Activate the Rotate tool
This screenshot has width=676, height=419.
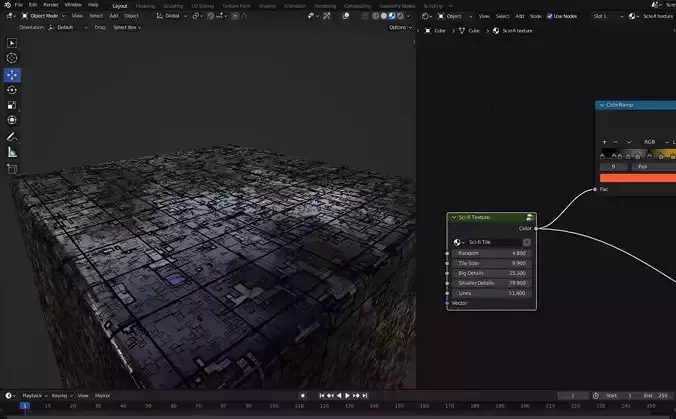click(12, 90)
